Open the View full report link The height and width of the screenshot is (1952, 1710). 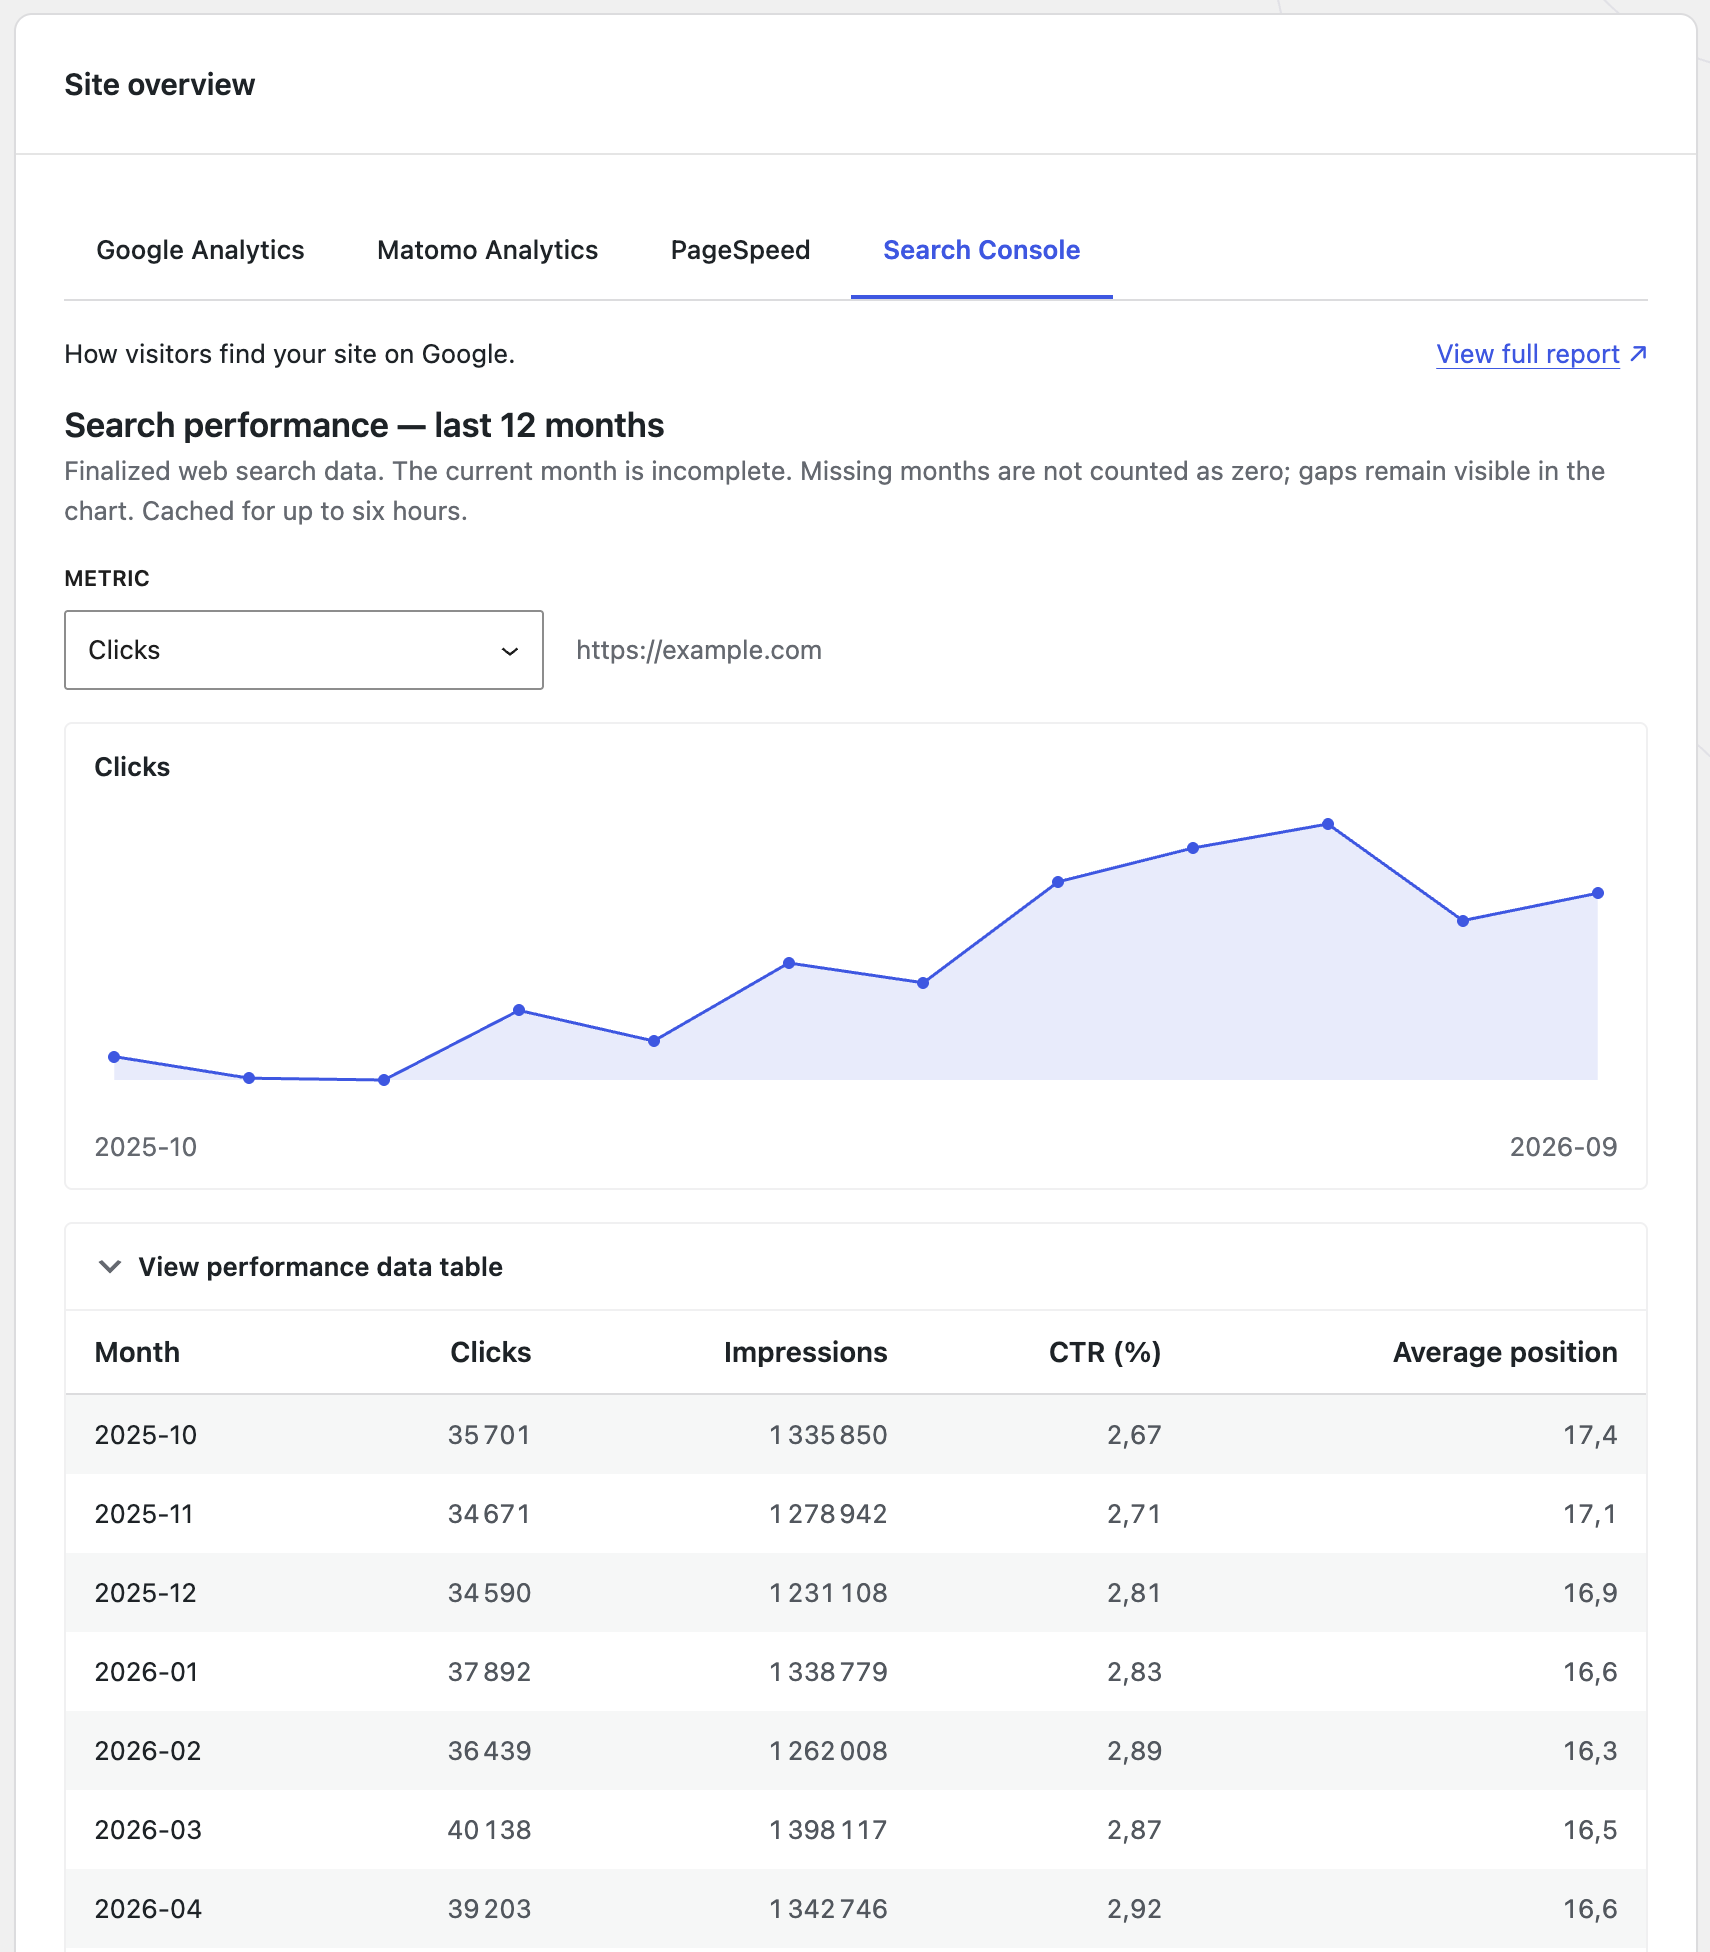tap(1527, 354)
